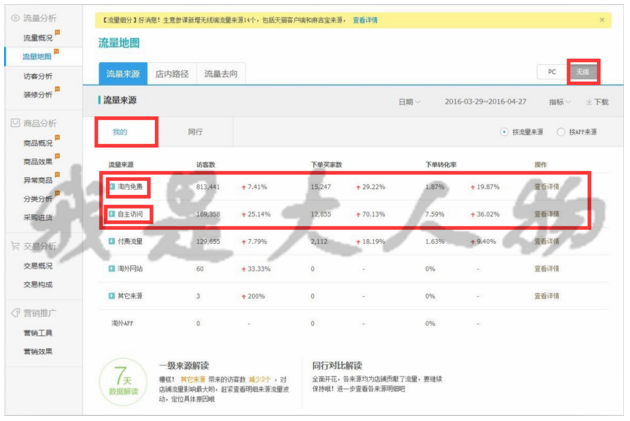
Task: Click the 商品分析 section icon
Action: click(x=14, y=124)
